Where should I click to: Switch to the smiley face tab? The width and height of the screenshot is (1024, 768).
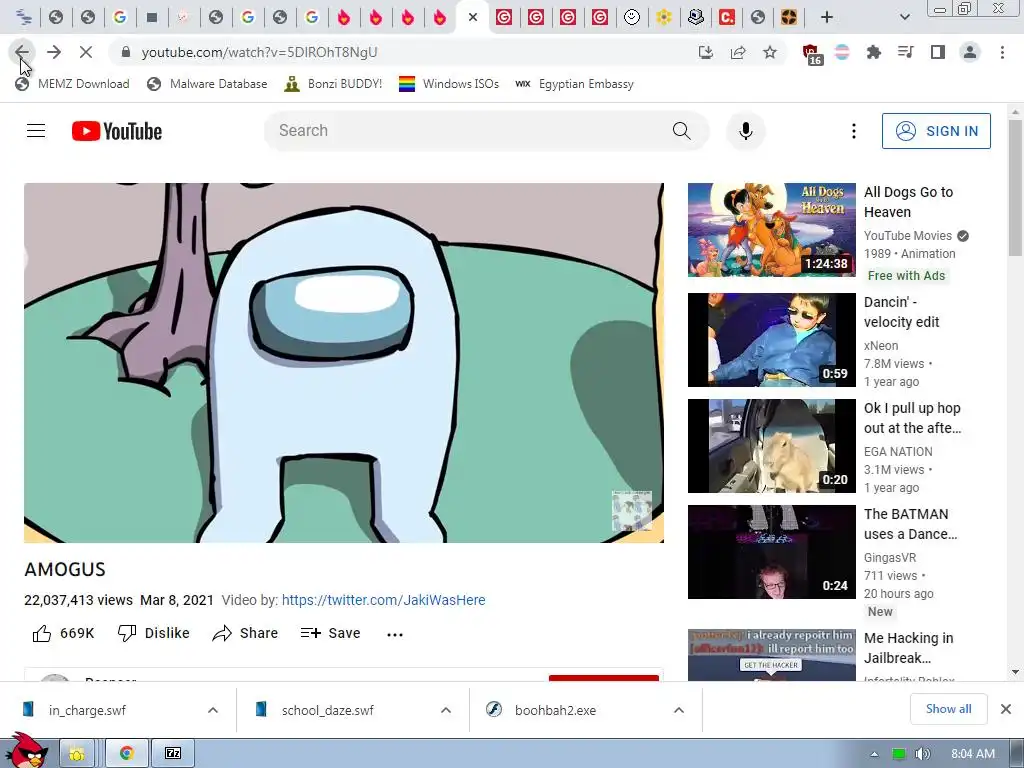[x=632, y=18]
